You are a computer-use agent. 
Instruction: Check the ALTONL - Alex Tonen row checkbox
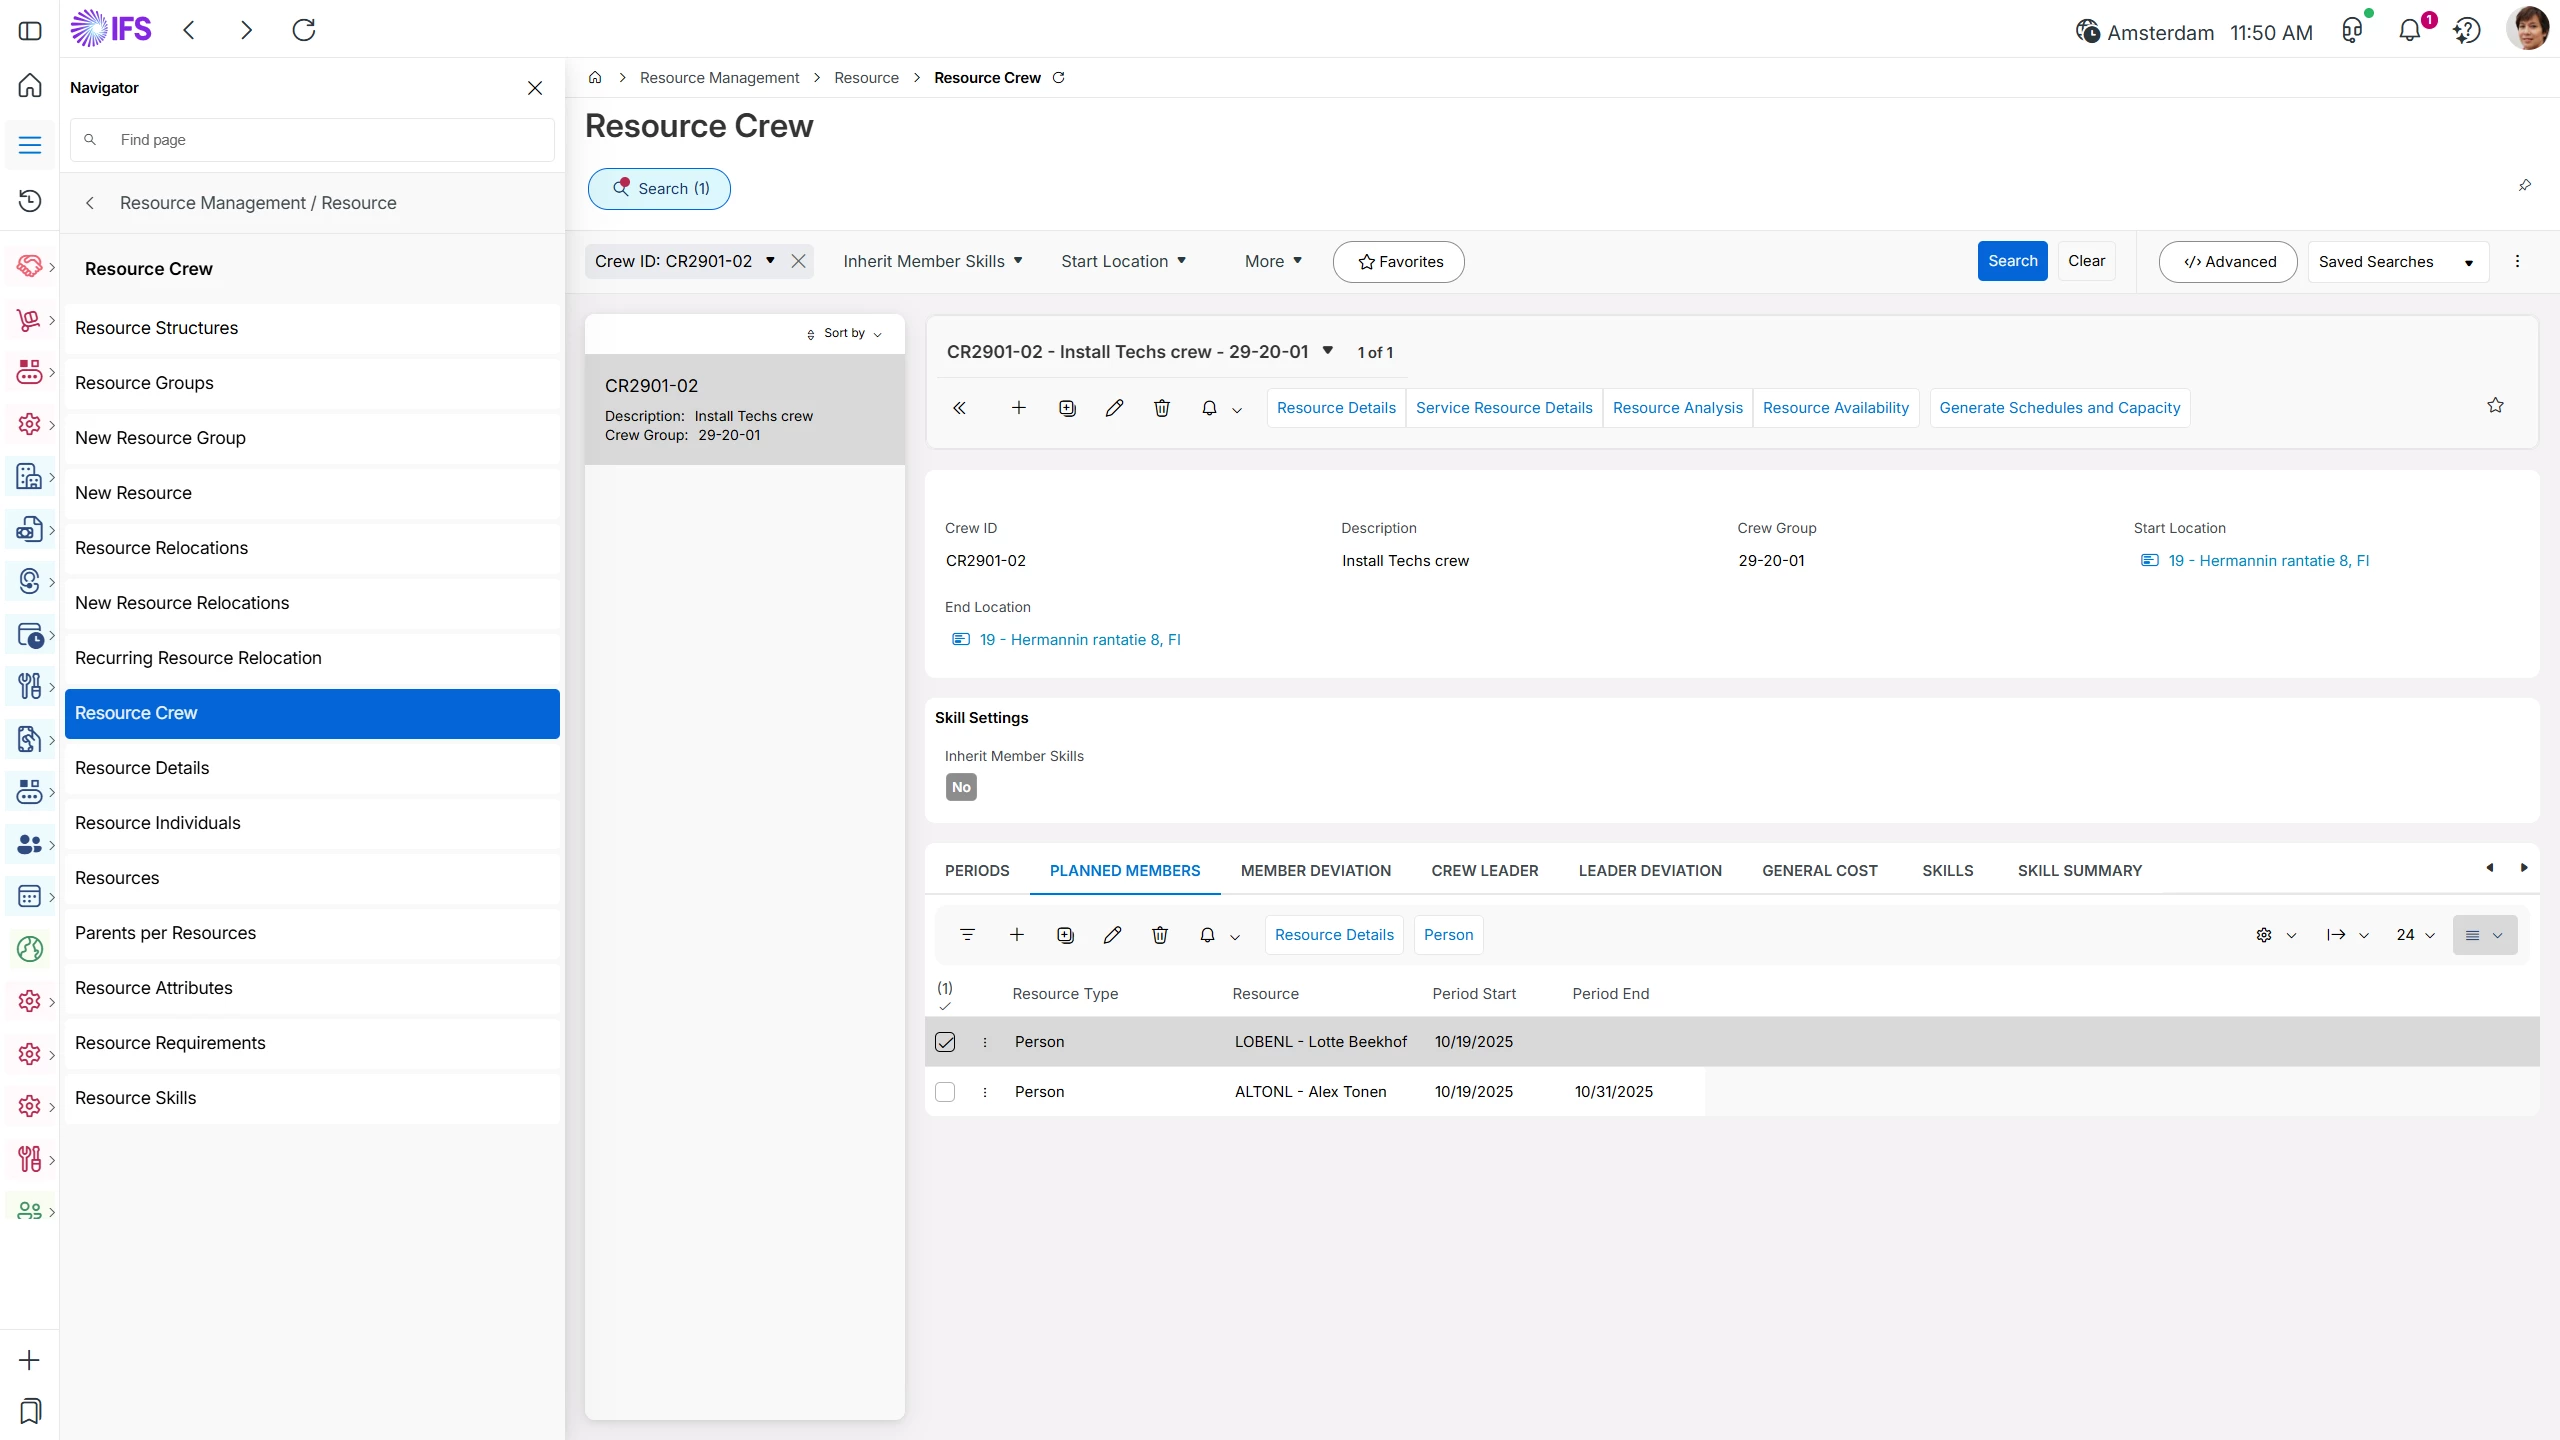pos(945,1092)
